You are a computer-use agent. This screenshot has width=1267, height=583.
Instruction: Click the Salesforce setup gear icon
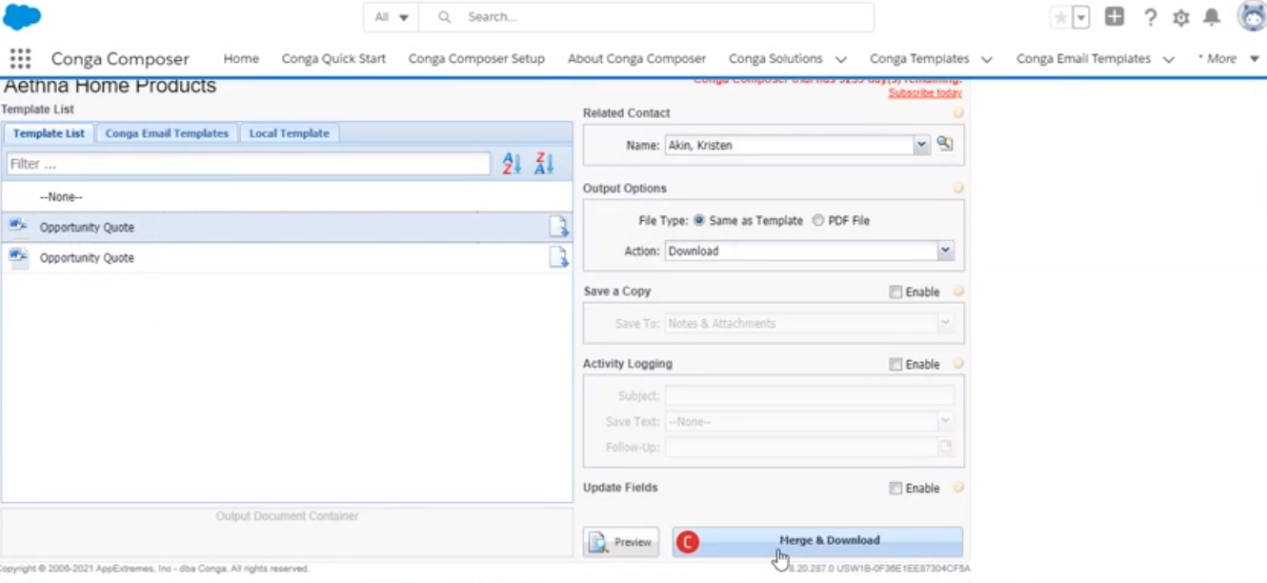click(x=1180, y=16)
